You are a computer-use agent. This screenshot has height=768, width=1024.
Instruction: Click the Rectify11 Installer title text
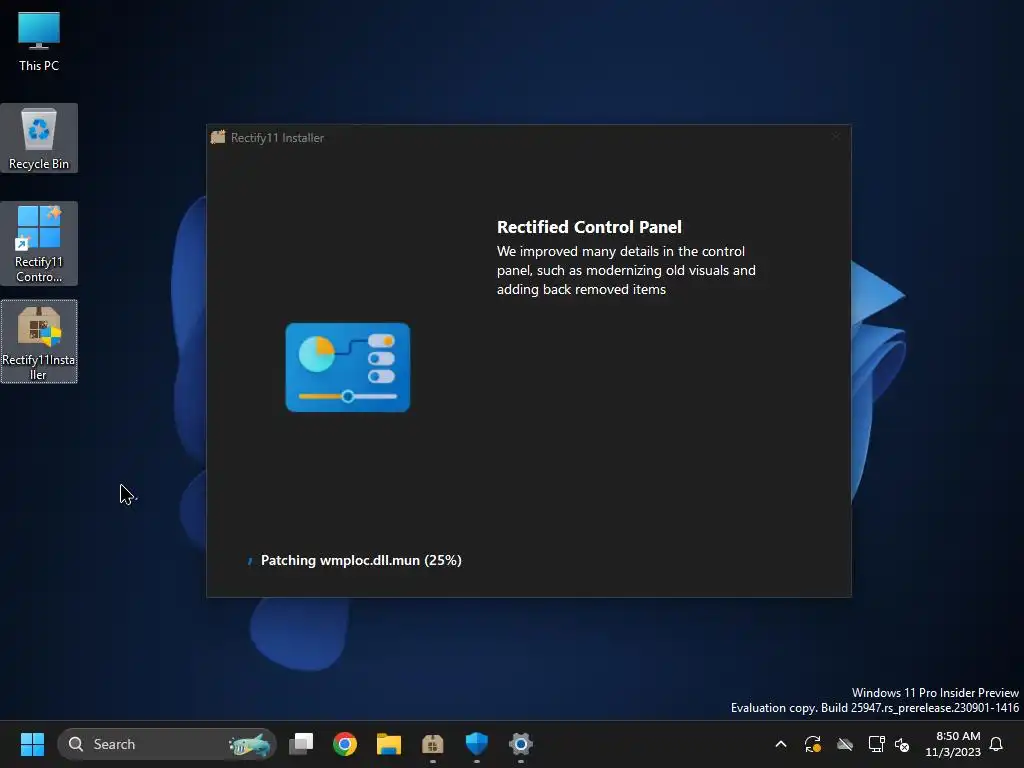(277, 138)
